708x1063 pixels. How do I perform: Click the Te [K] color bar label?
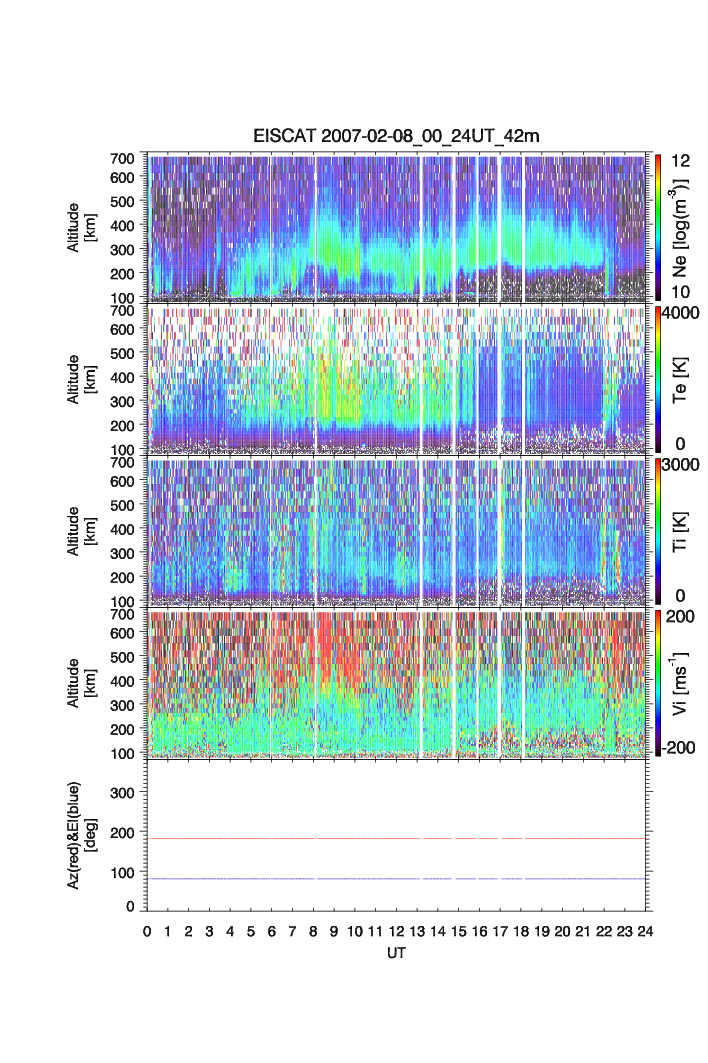coord(683,378)
